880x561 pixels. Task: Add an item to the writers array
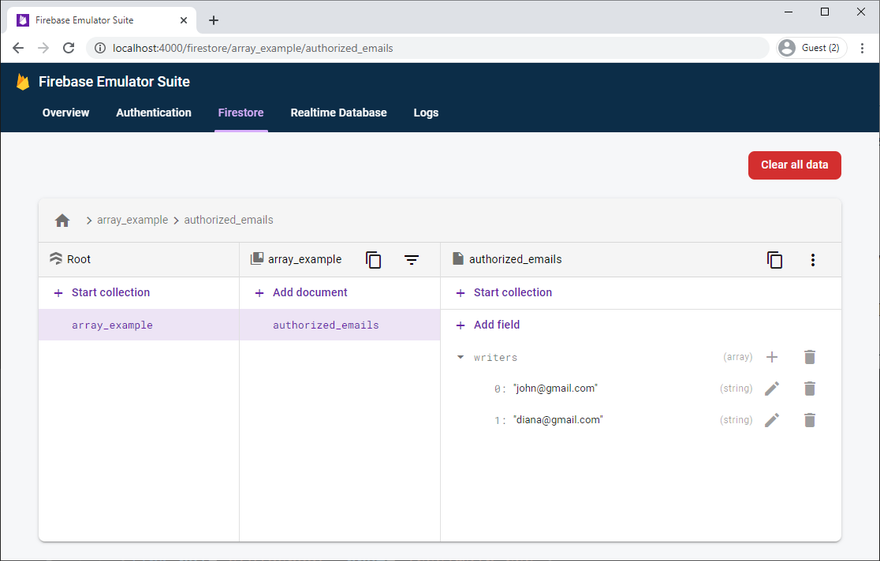click(772, 357)
